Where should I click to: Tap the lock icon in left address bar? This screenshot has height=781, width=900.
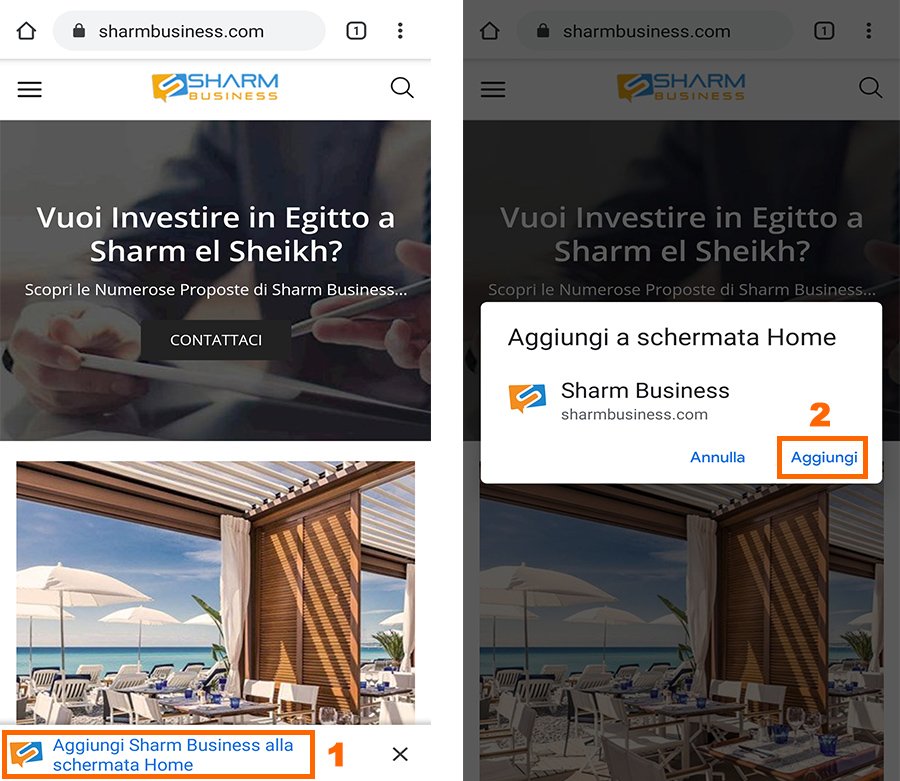(79, 30)
